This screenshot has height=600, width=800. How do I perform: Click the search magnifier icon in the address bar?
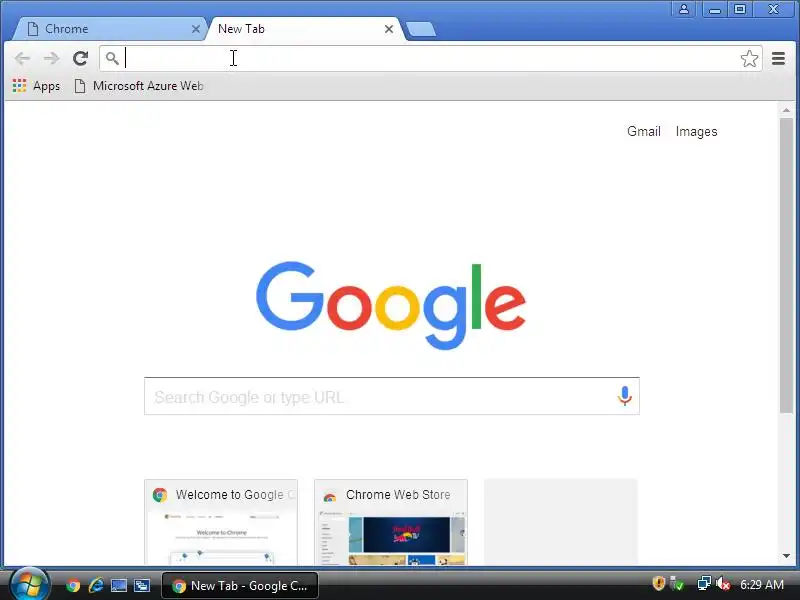[112, 58]
